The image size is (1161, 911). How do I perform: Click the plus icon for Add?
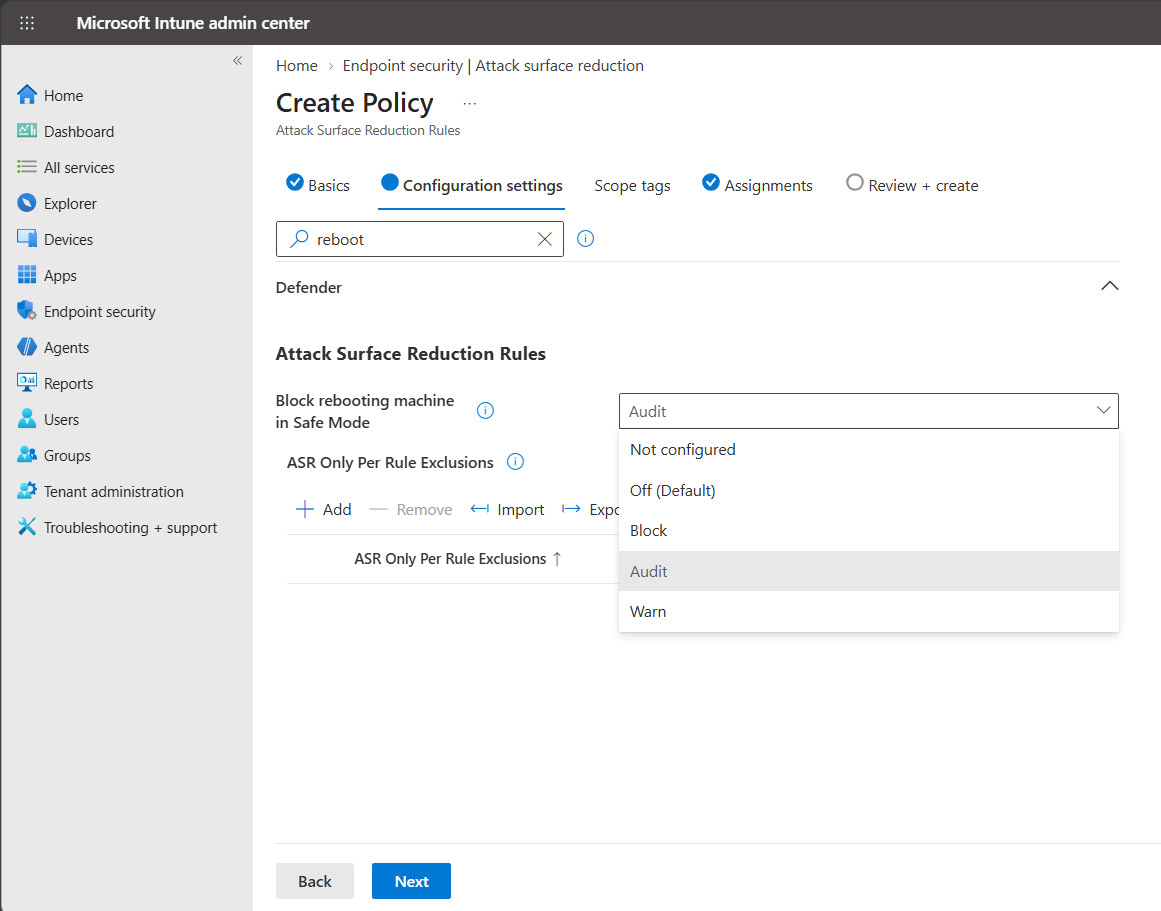click(304, 509)
